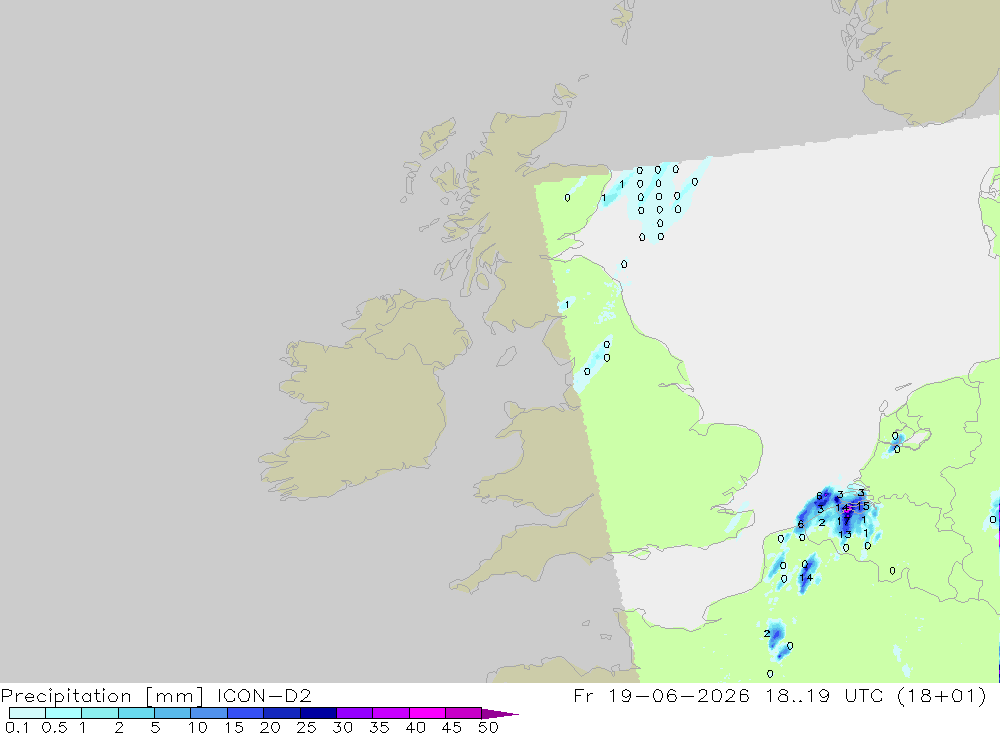This screenshot has height=733, width=1000.
Task: Pick the legend swatch between 2 and 5
Action: [x=136, y=713]
